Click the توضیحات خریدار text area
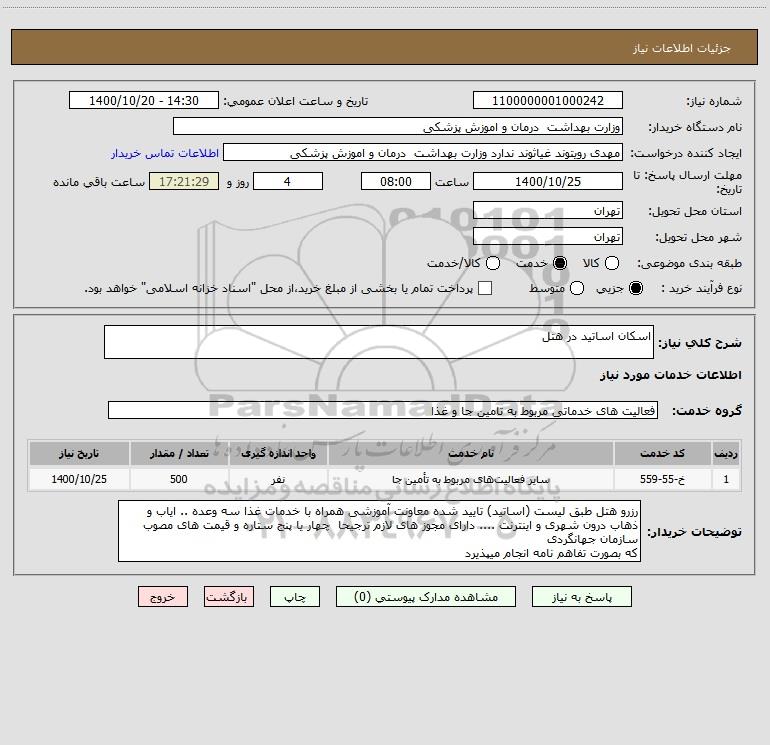Viewport: 770px width, 745px height. tap(380, 531)
